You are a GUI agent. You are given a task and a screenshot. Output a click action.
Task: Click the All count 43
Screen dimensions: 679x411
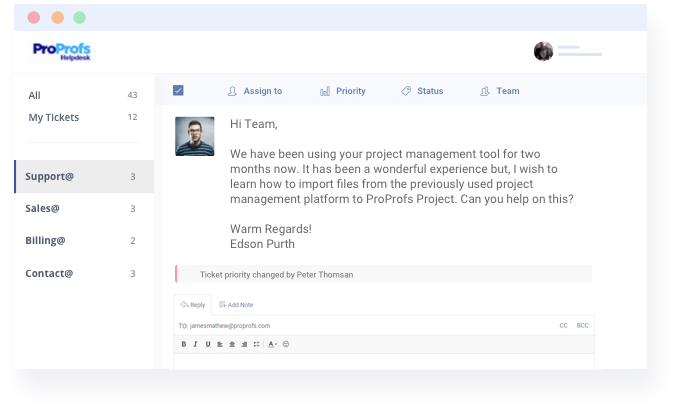coord(132,95)
